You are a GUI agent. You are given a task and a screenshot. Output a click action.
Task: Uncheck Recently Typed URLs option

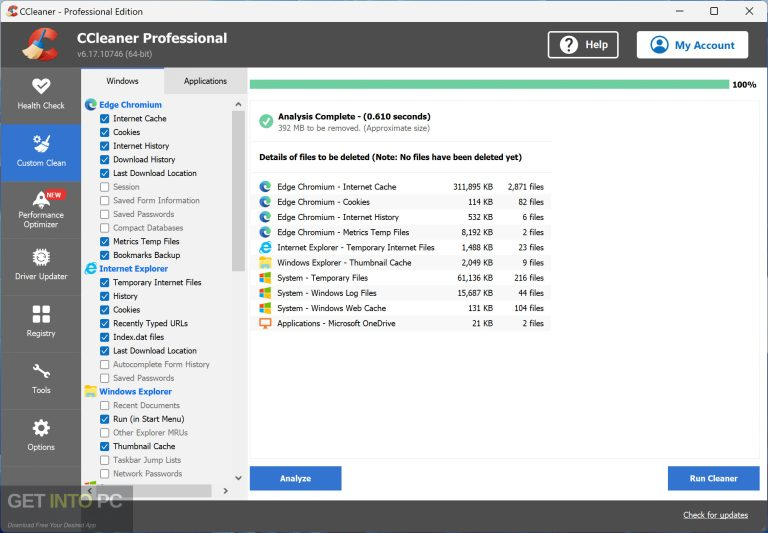(104, 323)
